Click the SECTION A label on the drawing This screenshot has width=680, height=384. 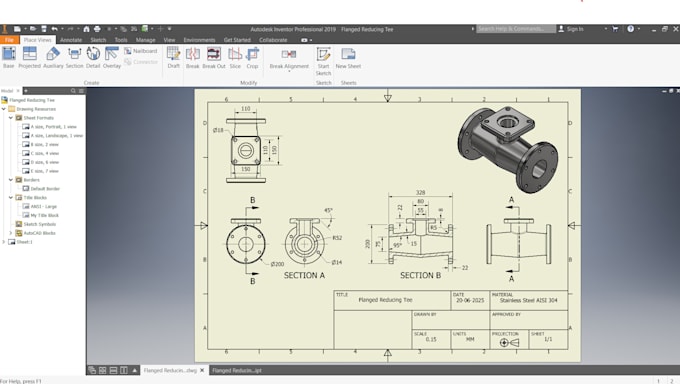coord(304,275)
